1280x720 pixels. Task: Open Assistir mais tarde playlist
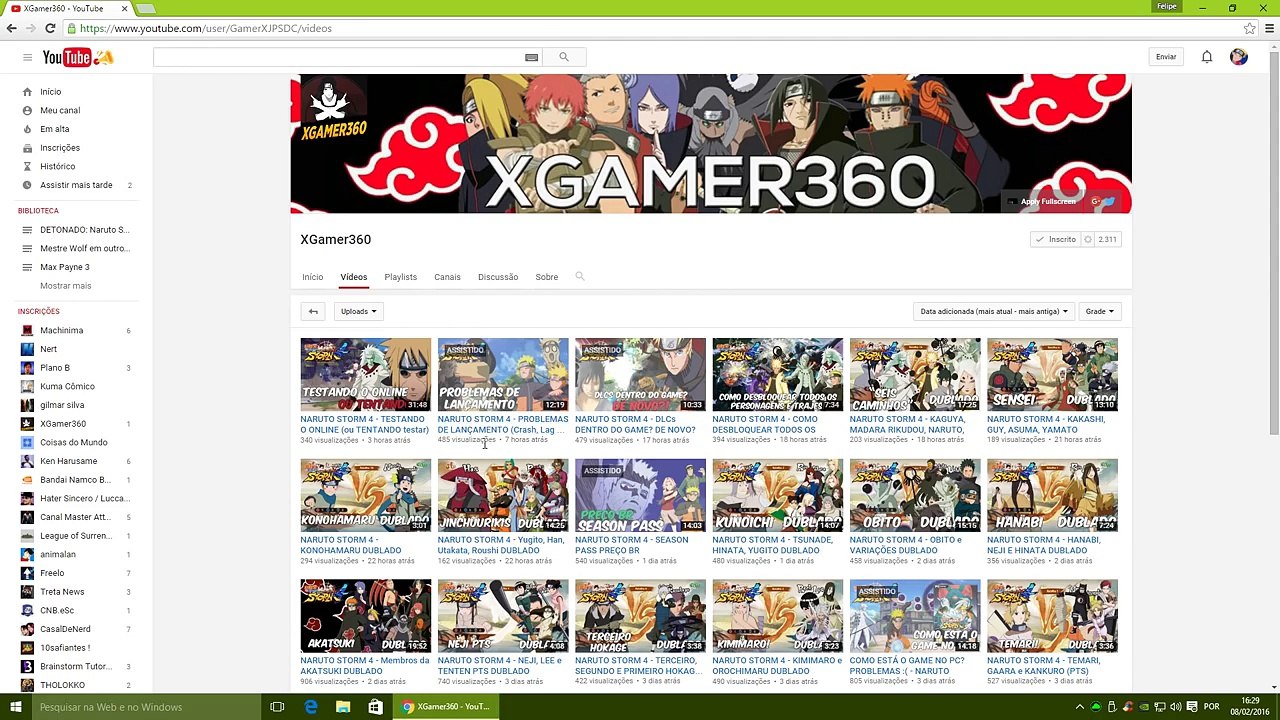(76, 185)
